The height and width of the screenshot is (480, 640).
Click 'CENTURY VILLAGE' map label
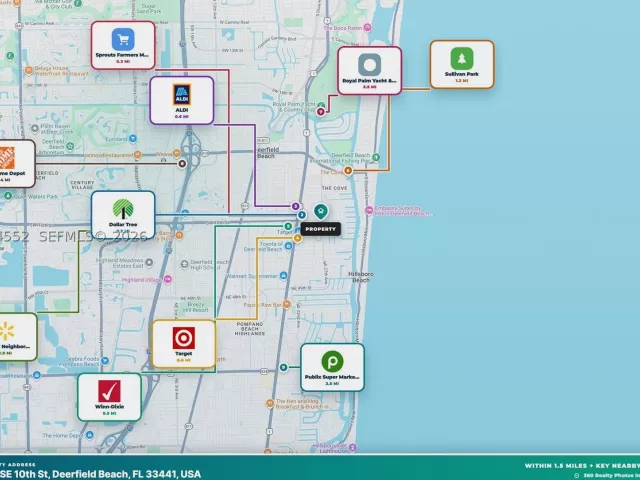point(82,185)
